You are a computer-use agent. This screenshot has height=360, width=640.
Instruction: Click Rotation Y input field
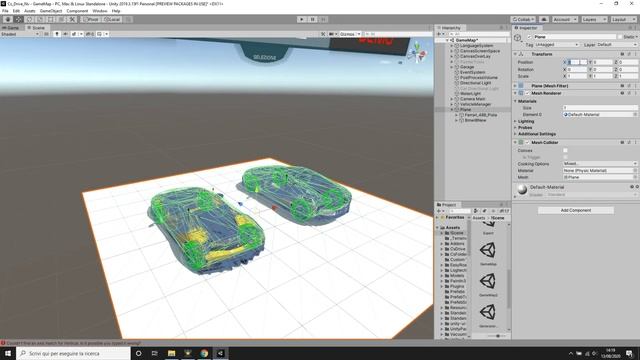(x=603, y=69)
